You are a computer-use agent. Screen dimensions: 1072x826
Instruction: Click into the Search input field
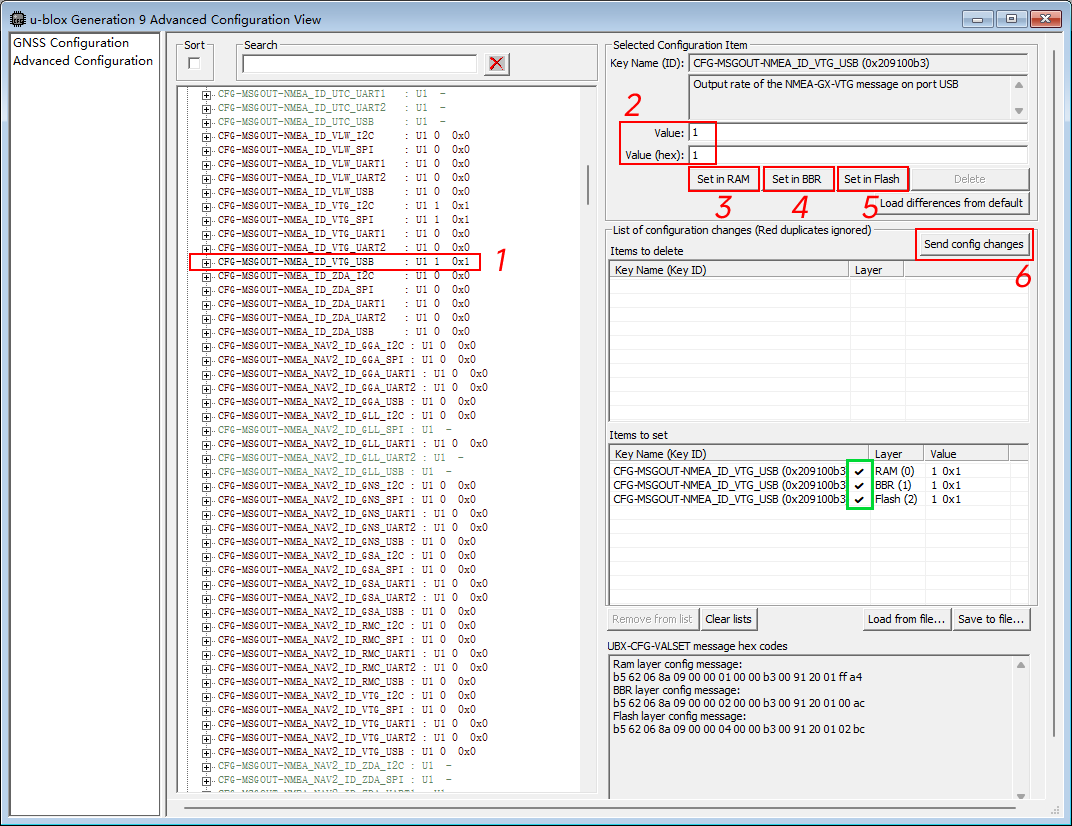360,64
